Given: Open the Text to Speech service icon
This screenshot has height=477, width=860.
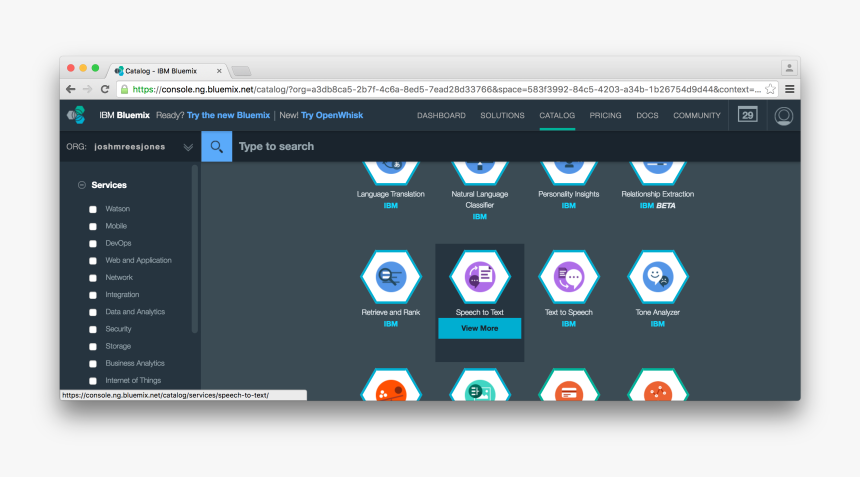Looking at the screenshot, I should (x=569, y=277).
